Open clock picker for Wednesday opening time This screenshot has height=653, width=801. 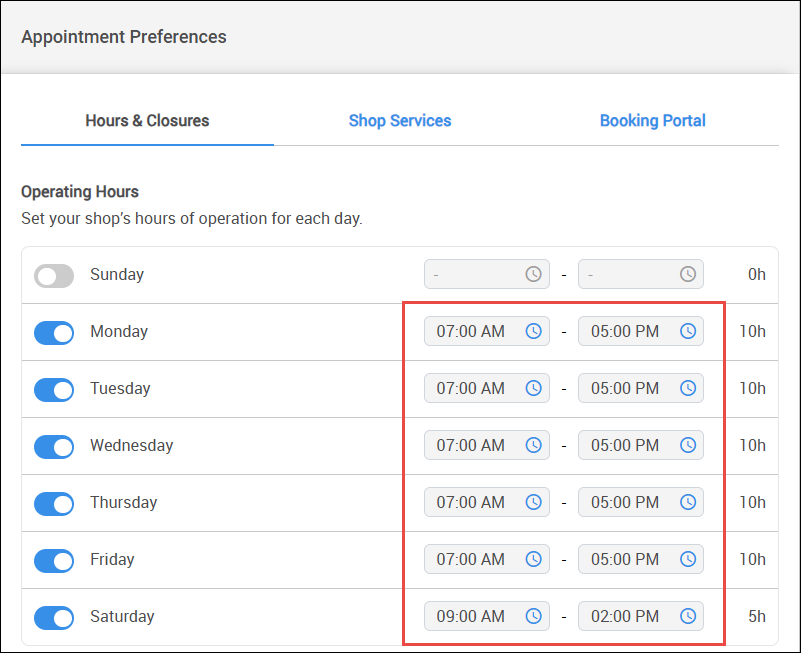click(533, 445)
